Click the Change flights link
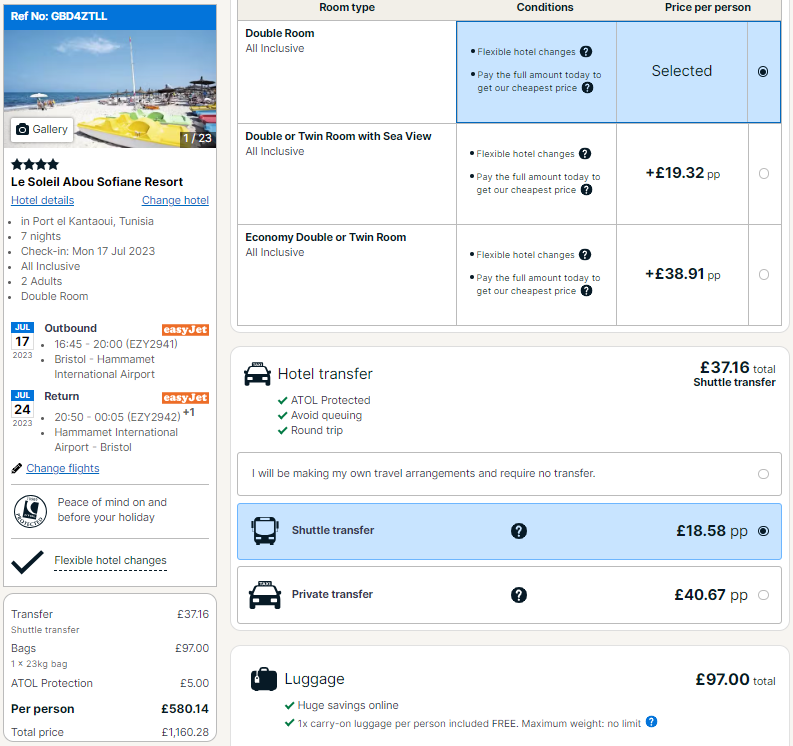 point(63,468)
